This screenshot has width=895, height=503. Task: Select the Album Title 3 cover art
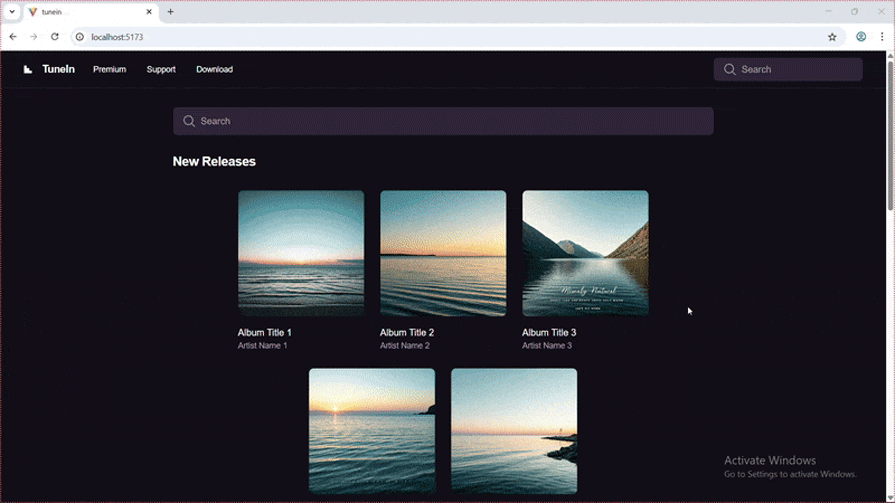[x=585, y=253]
